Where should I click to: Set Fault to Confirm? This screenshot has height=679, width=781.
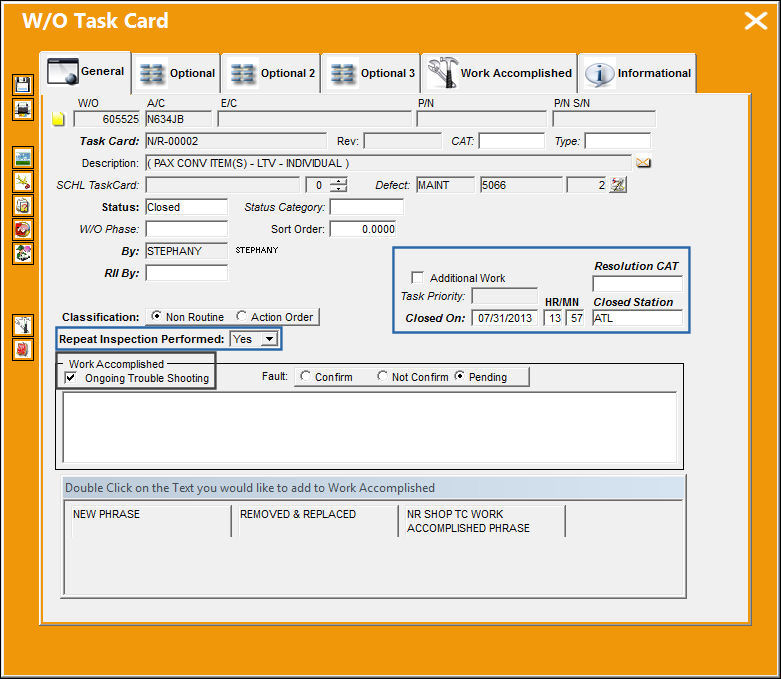305,377
